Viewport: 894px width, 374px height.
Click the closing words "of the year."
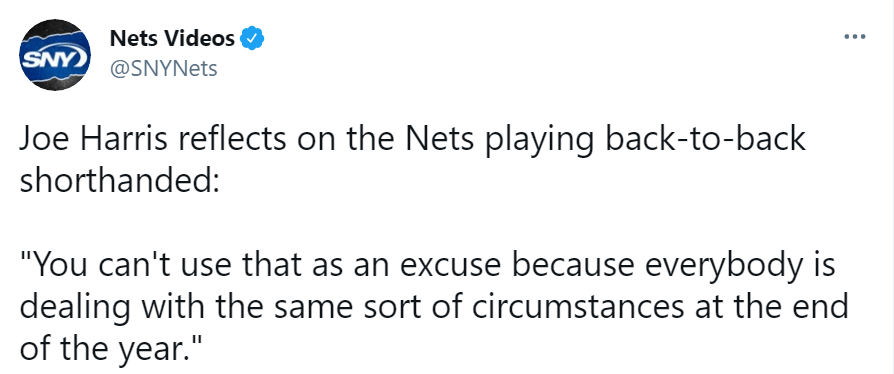[111, 349]
